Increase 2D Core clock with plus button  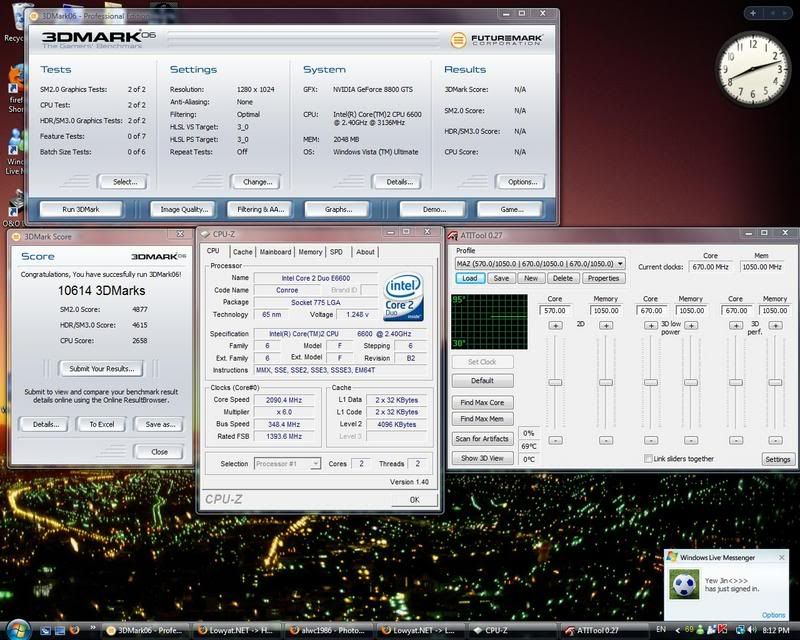(555, 325)
